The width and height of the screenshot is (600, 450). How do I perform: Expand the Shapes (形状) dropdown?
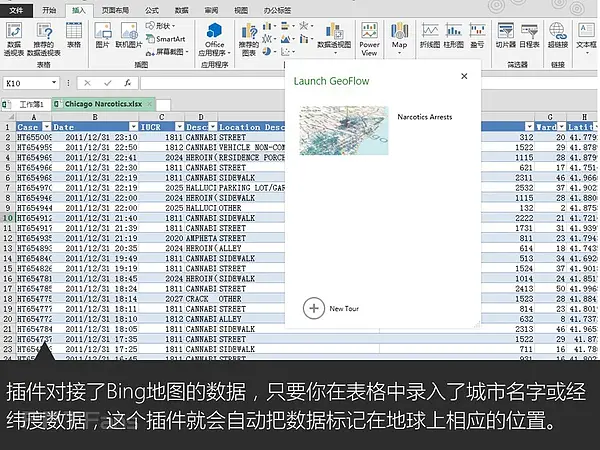point(166,26)
